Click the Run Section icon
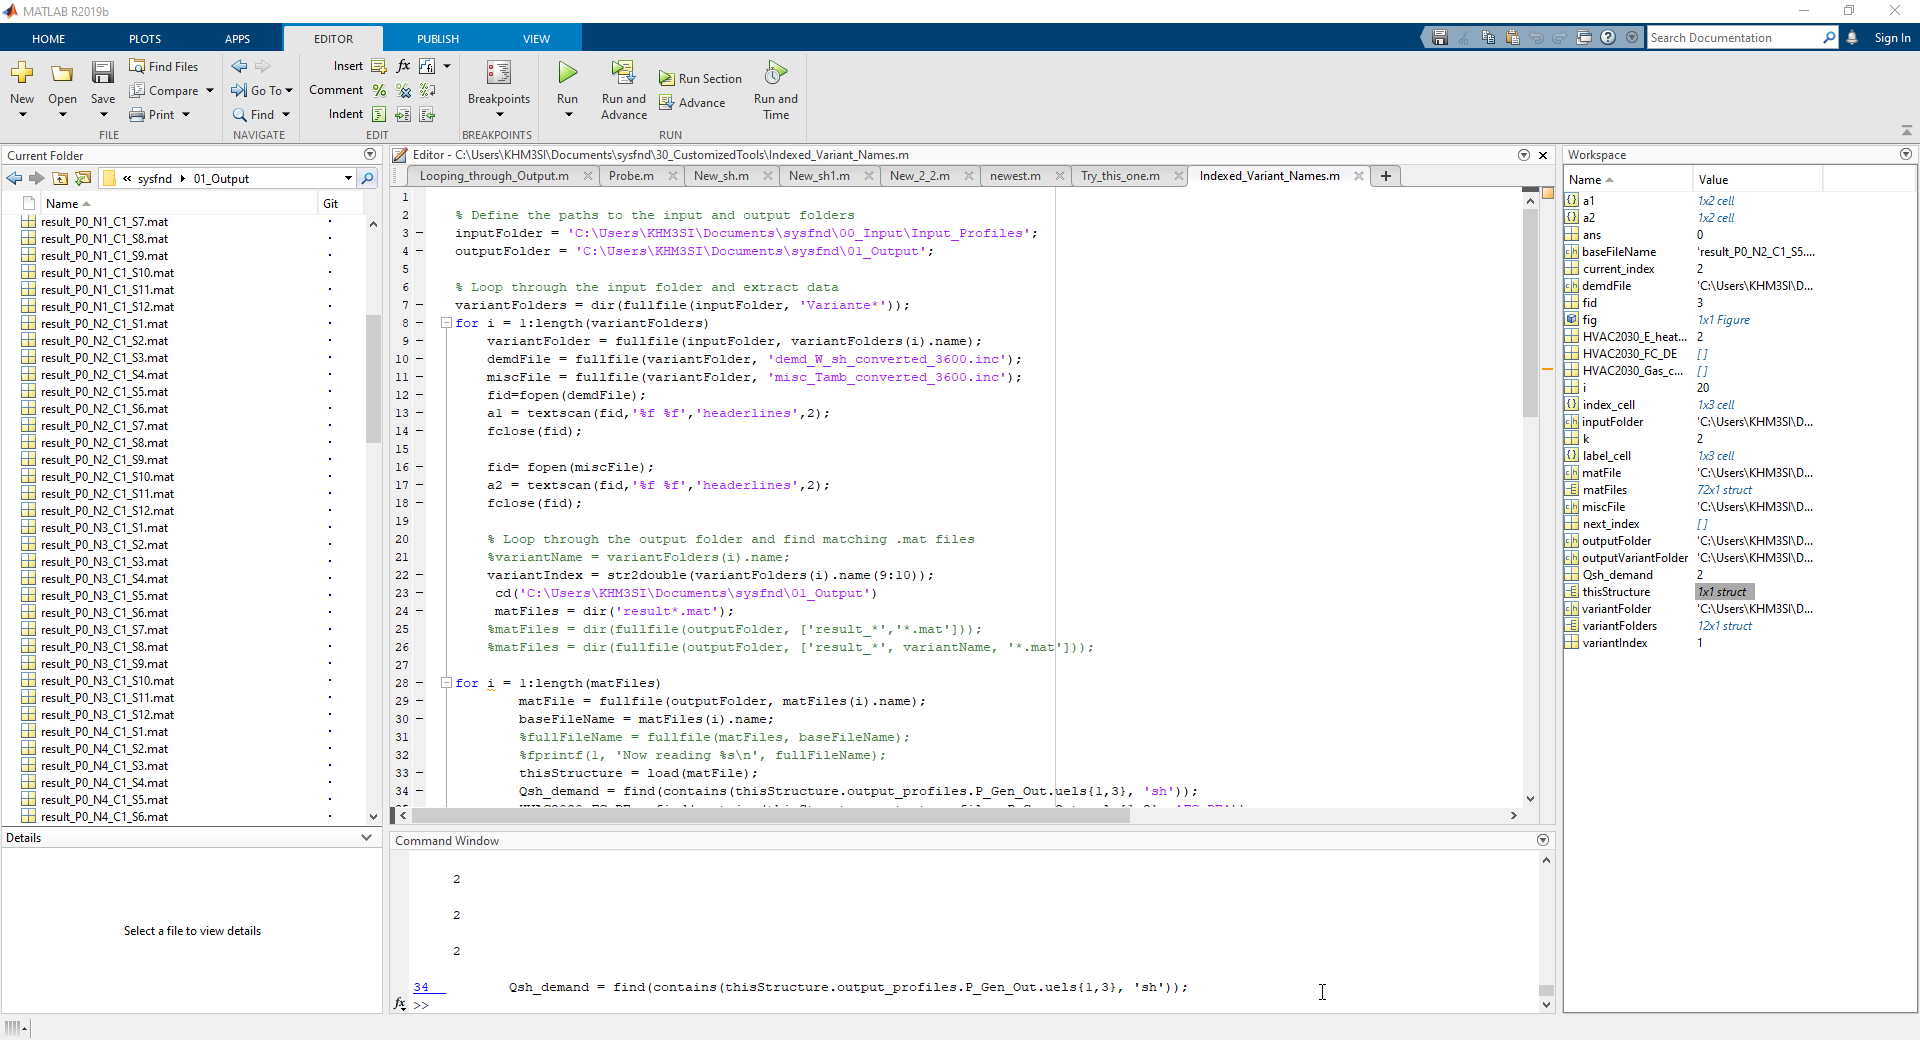This screenshot has height=1040, width=1920. (667, 79)
